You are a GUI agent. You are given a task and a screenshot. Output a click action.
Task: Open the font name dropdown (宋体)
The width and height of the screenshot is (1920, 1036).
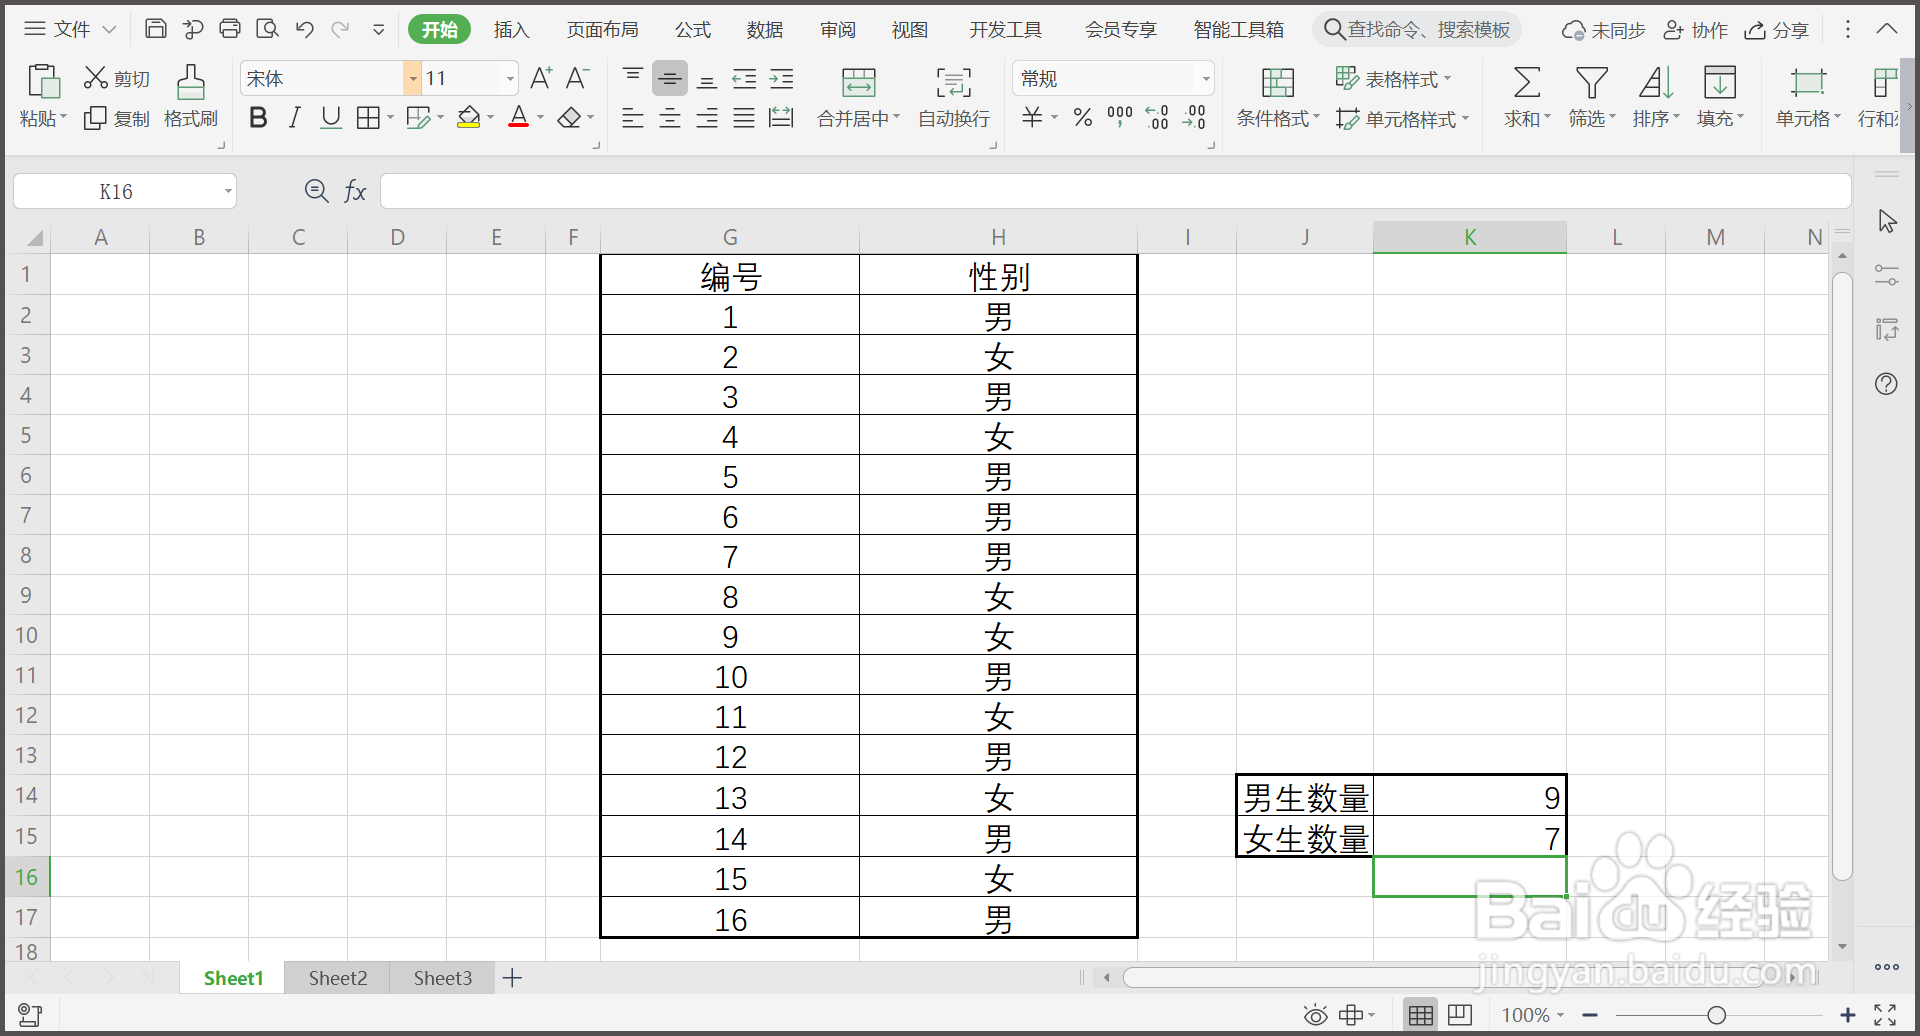tap(412, 78)
